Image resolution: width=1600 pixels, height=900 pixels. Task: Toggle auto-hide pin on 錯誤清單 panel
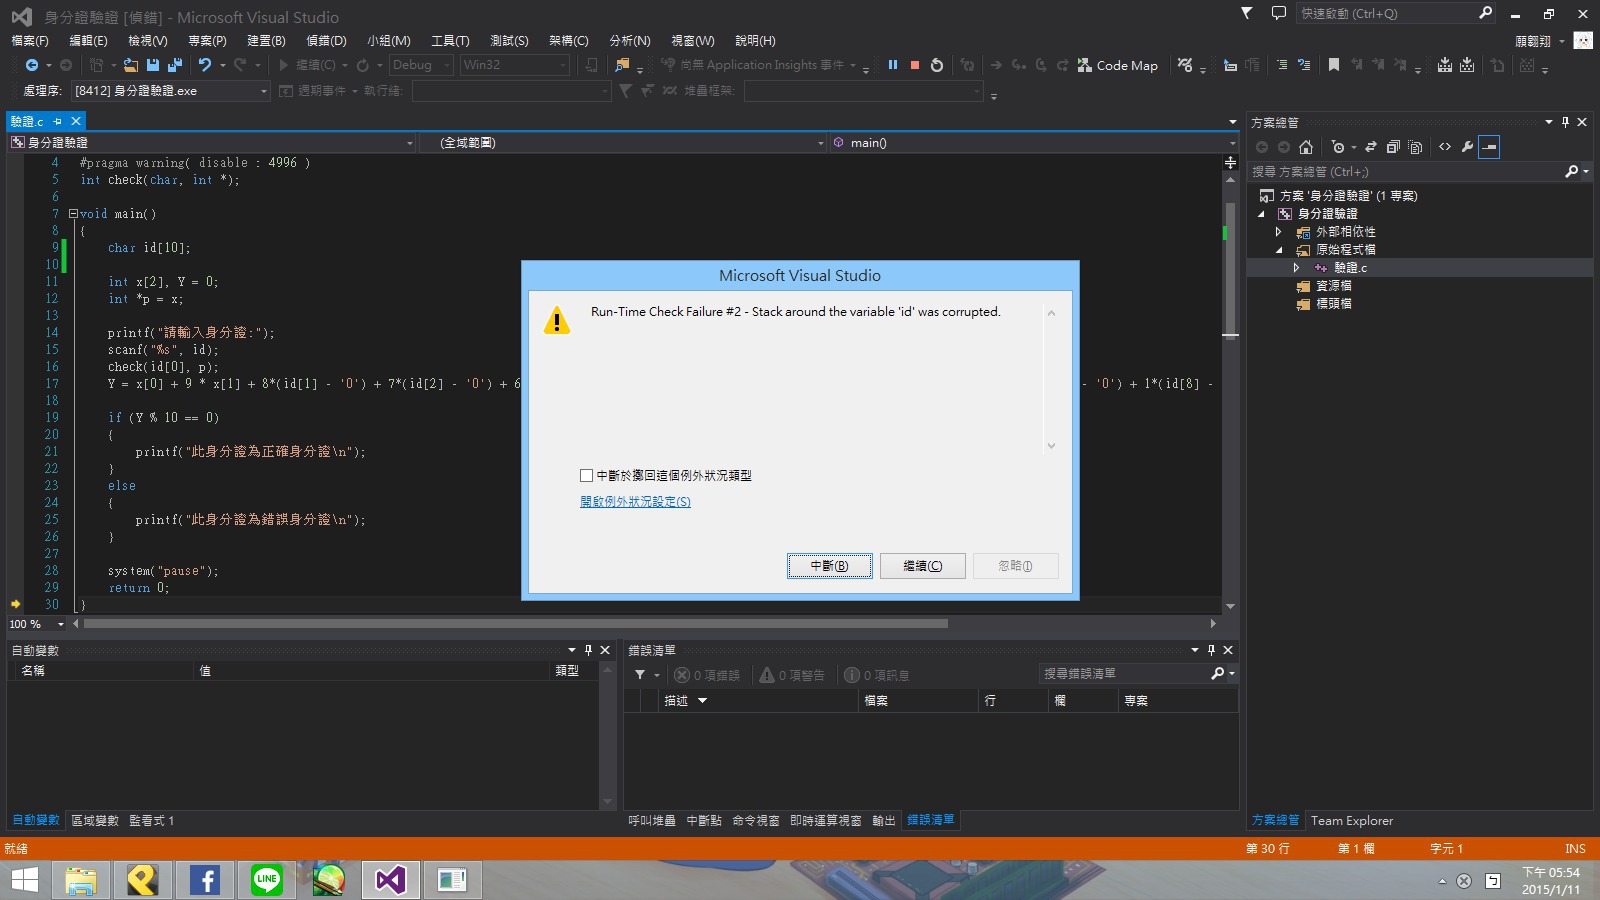click(1211, 650)
